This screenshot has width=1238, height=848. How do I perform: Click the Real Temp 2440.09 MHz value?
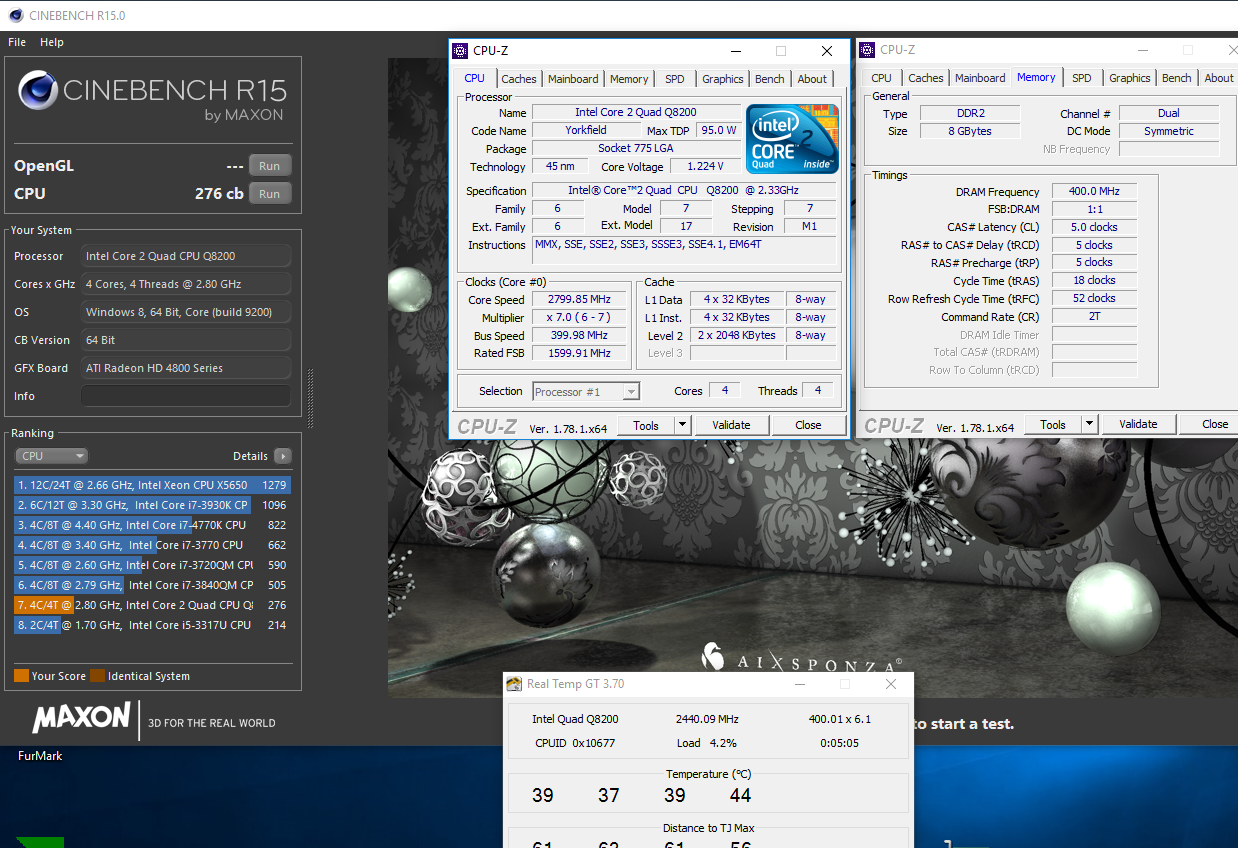point(707,719)
